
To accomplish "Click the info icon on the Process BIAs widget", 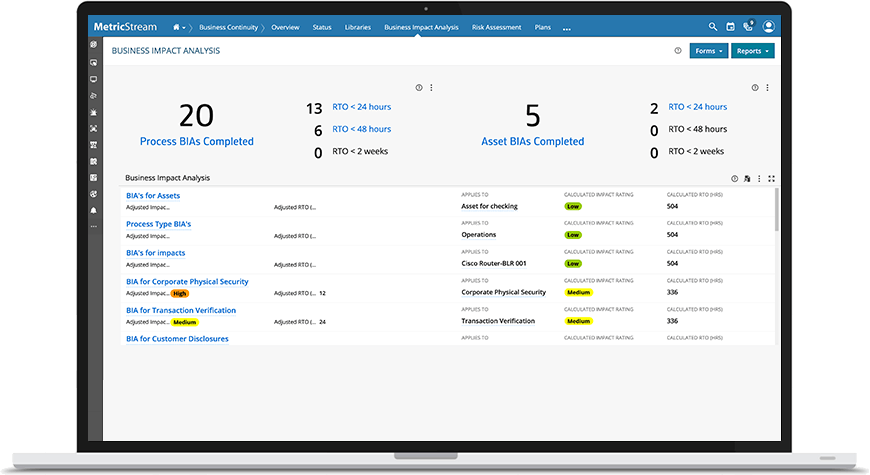I will pos(419,88).
